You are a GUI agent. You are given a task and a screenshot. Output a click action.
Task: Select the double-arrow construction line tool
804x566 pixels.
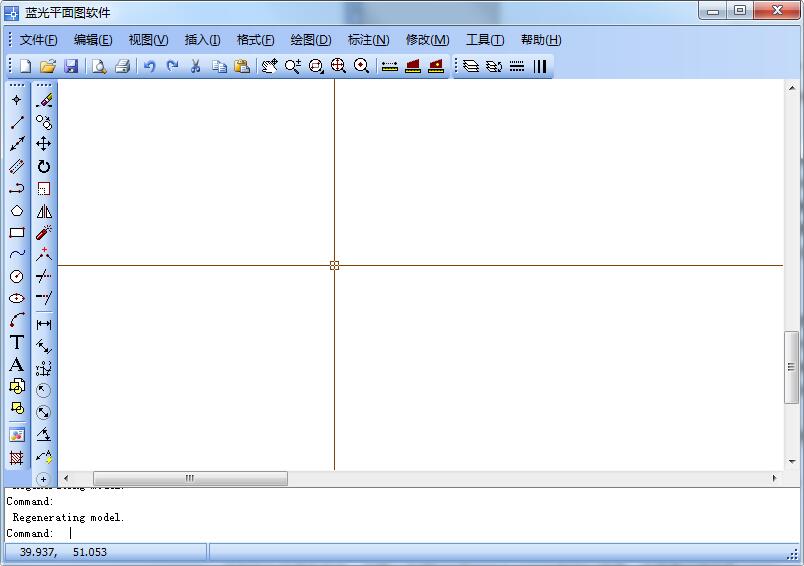[x=16, y=144]
